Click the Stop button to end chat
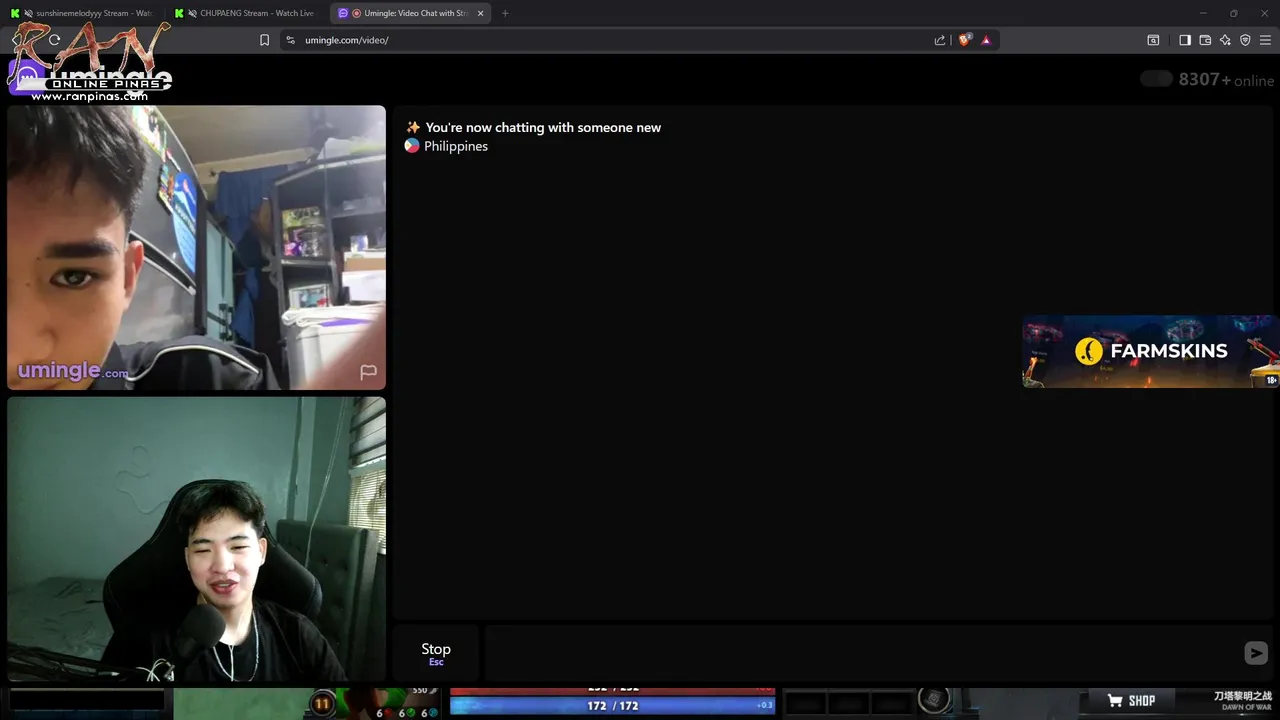 pos(436,653)
